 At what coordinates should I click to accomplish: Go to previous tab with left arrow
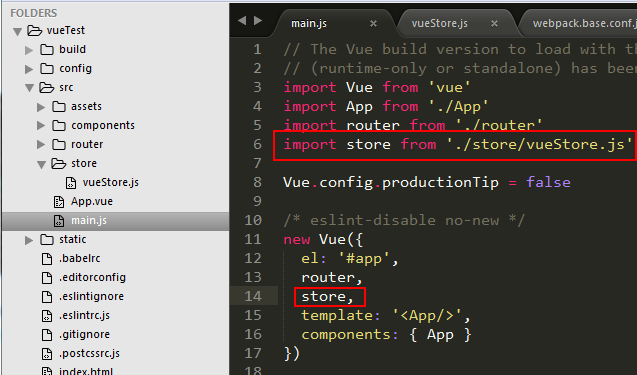242,21
